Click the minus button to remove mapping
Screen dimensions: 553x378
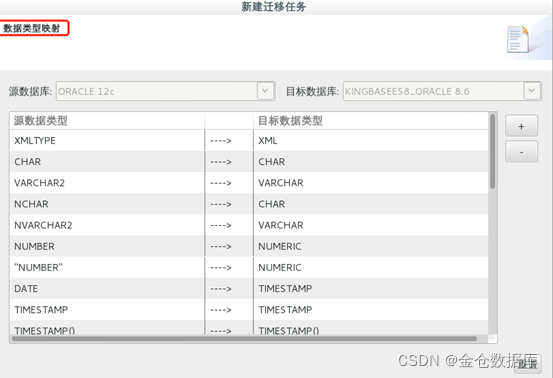pyautogui.click(x=521, y=152)
